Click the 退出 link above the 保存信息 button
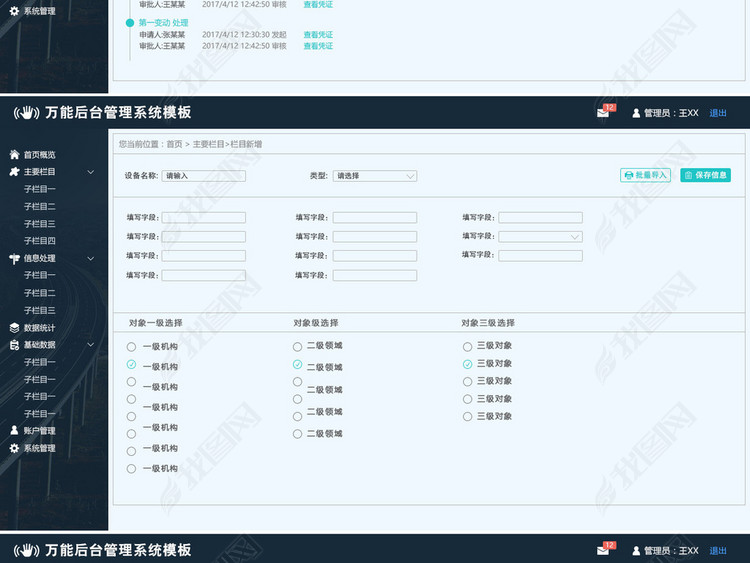Image resolution: width=750 pixels, height=563 pixels. coord(718,113)
